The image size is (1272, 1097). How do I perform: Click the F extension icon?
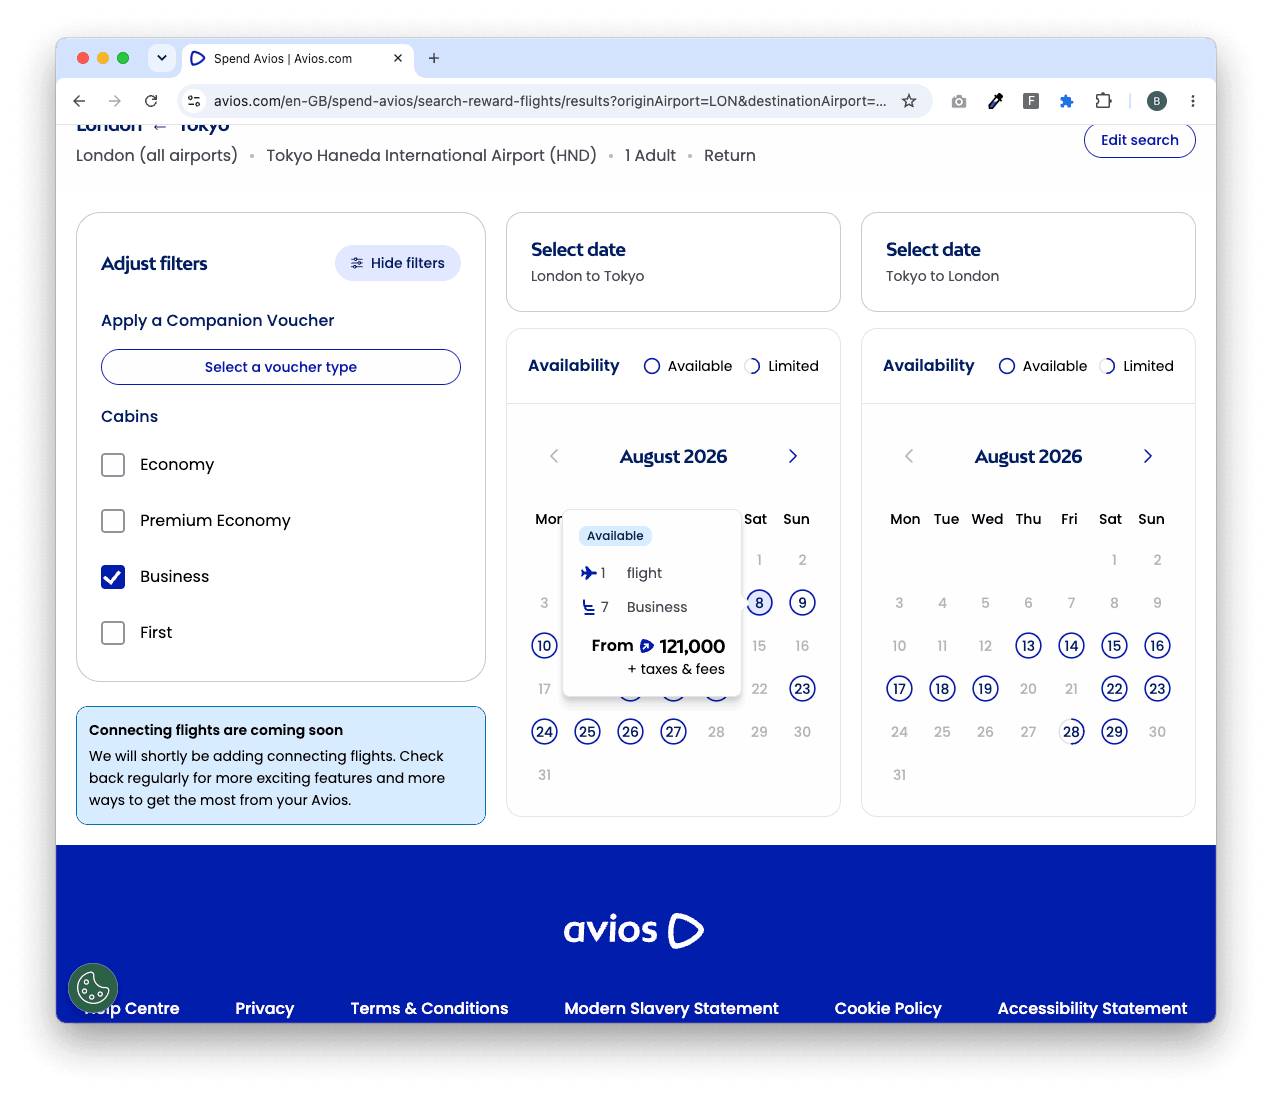tap(1031, 101)
